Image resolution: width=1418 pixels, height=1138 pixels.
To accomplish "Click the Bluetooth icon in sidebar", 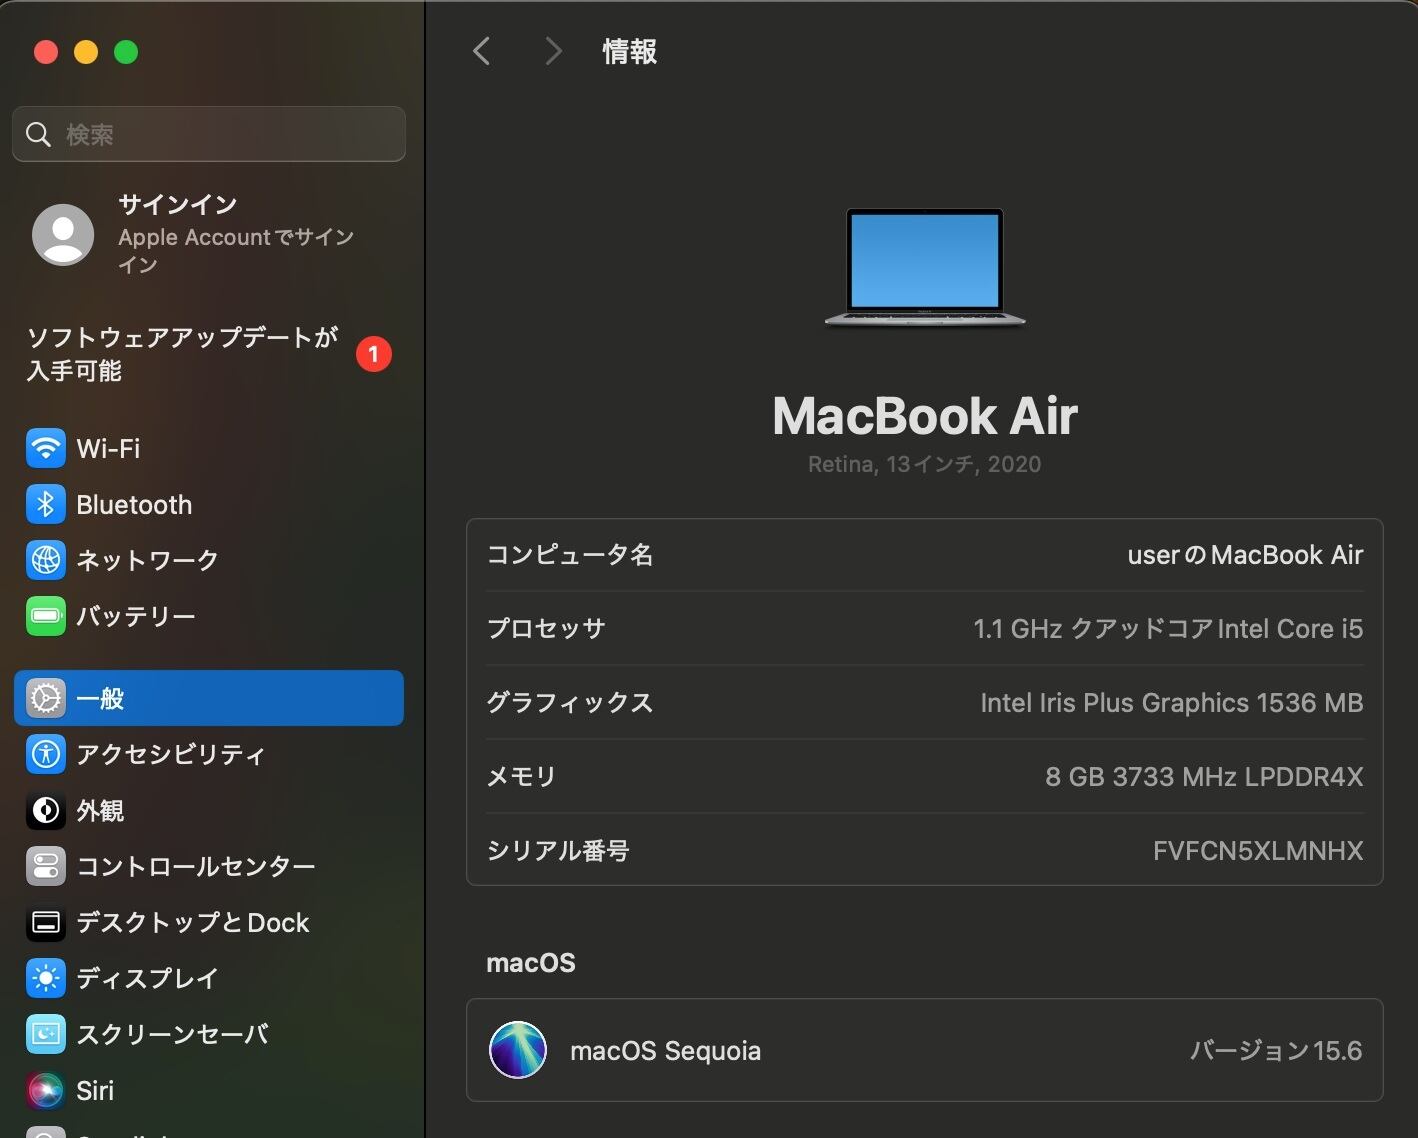I will [x=45, y=504].
